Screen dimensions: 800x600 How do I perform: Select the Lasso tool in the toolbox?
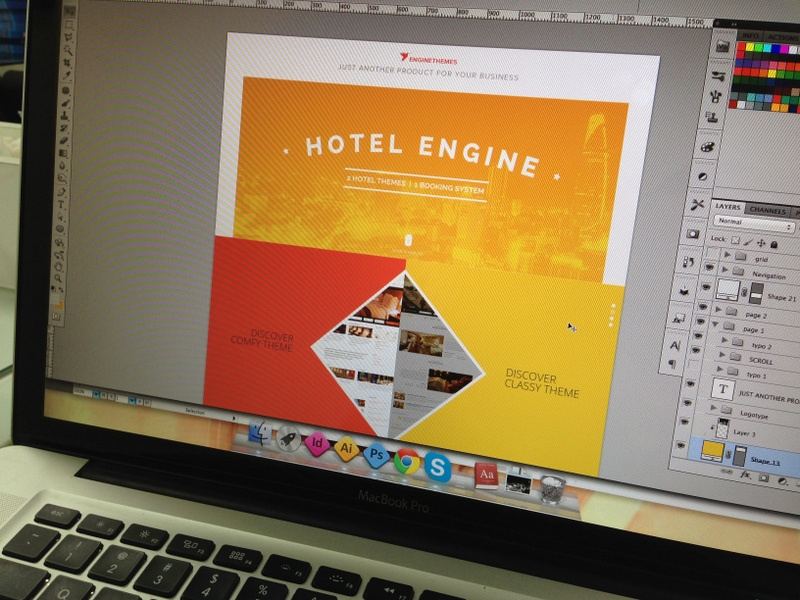(x=69, y=37)
